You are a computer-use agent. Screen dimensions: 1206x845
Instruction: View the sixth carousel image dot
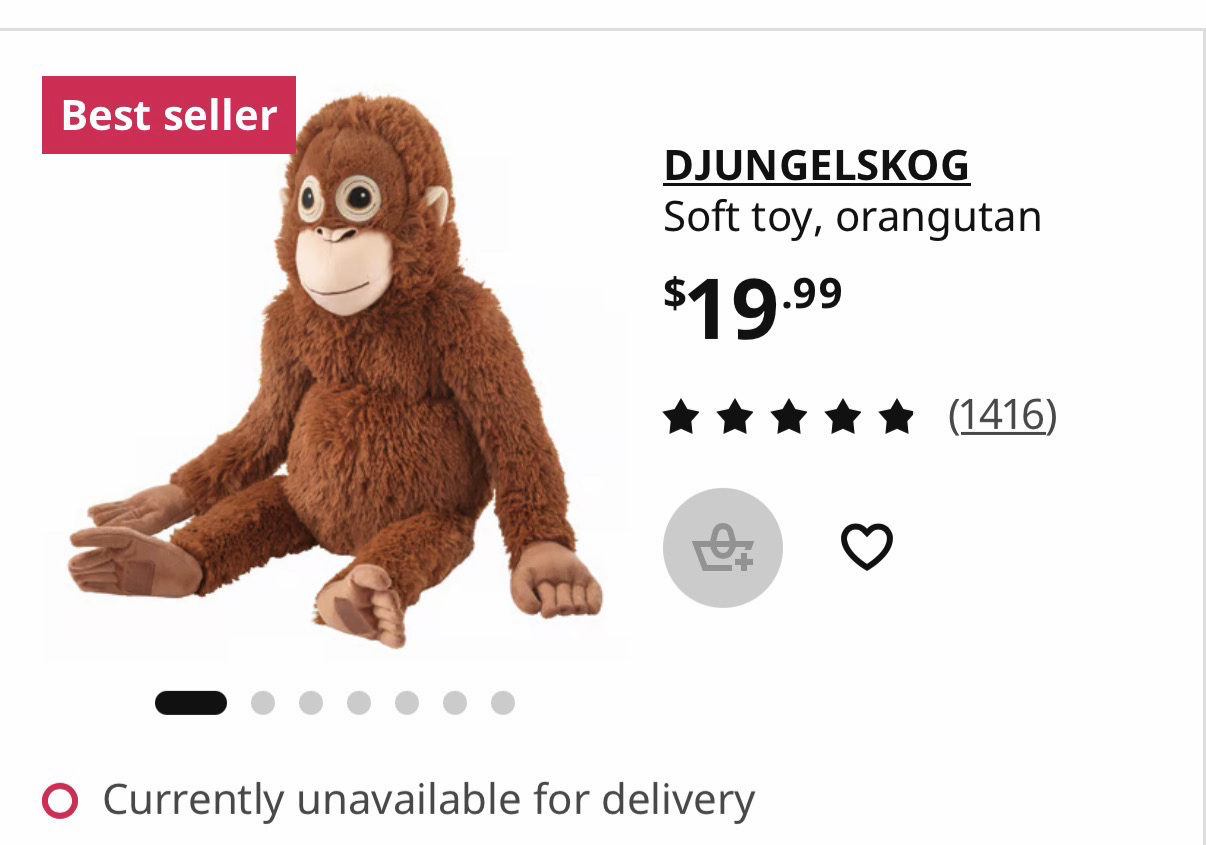tap(455, 703)
